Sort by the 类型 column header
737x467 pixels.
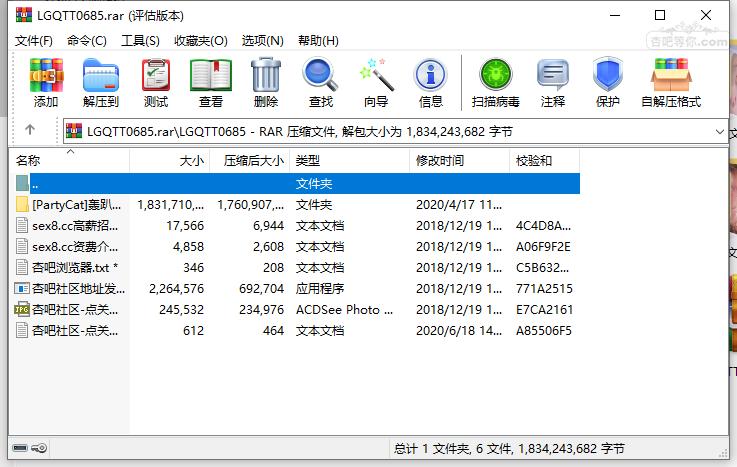[350, 161]
